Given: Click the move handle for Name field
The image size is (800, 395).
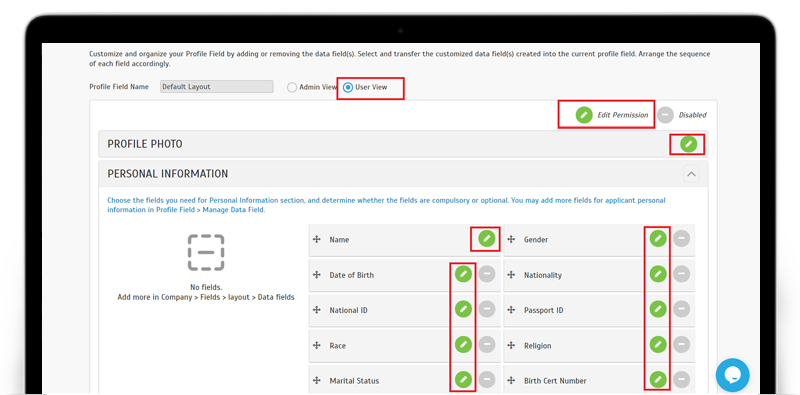Looking at the screenshot, I should (x=316, y=239).
